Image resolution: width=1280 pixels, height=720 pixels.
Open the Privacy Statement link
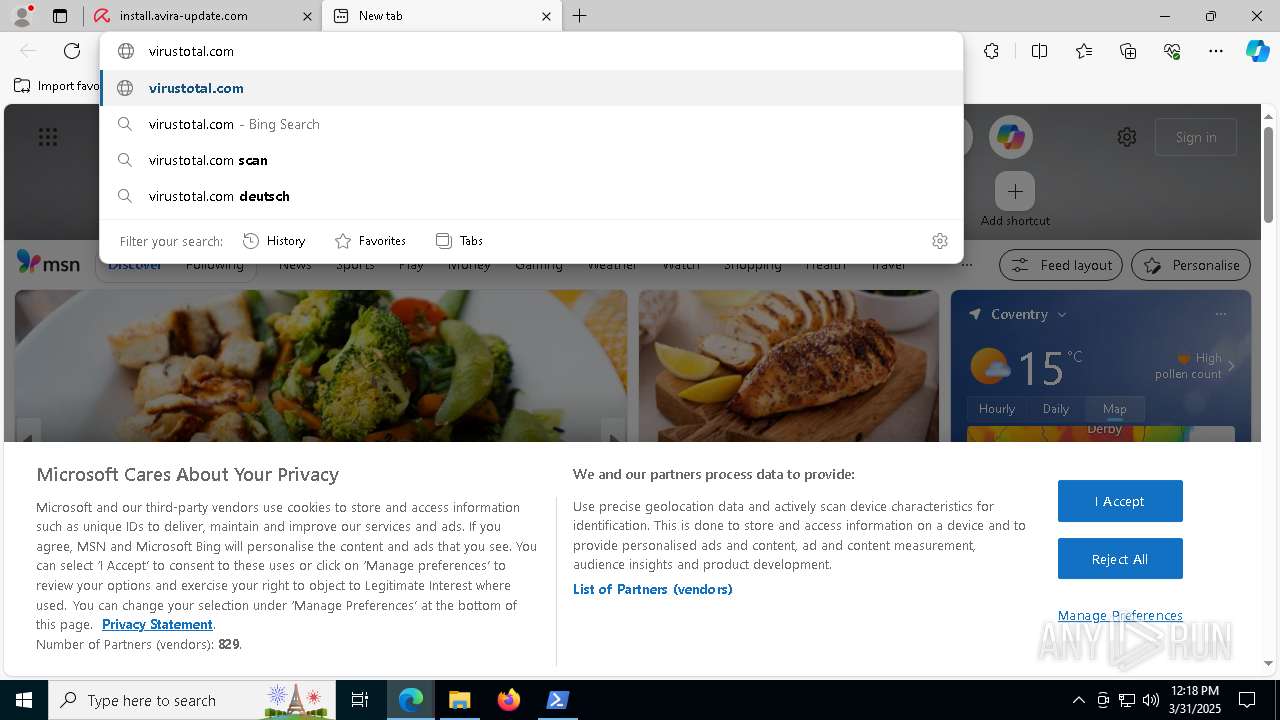click(157, 624)
